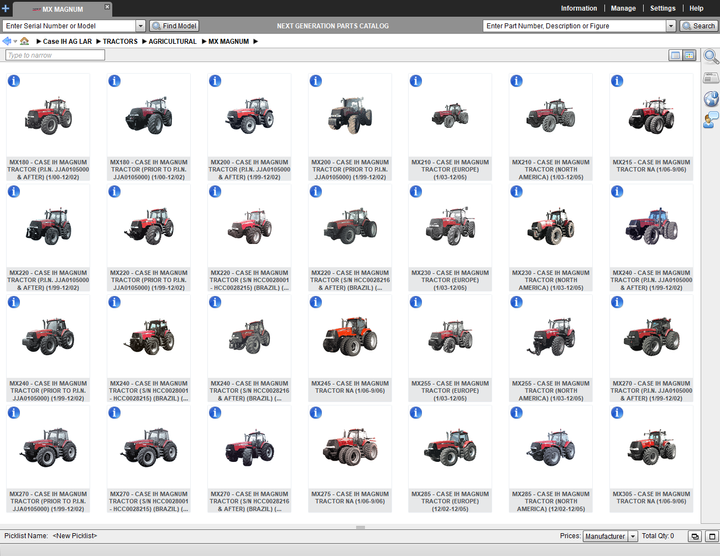720x556 pixels.
Task: Open MX270 P.I.N. JJA0105000 & after thumbnail
Action: click(652, 337)
